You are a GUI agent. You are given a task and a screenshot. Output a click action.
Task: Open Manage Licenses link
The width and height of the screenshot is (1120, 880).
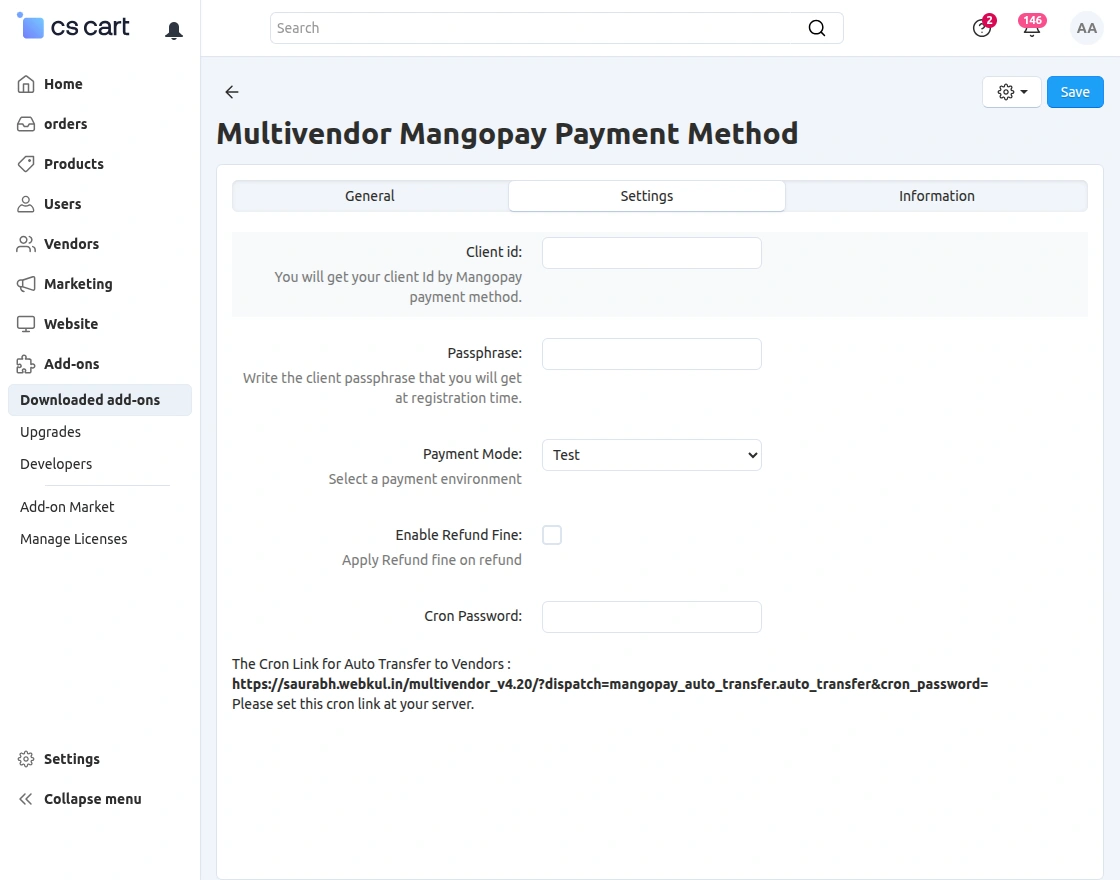coord(74,539)
